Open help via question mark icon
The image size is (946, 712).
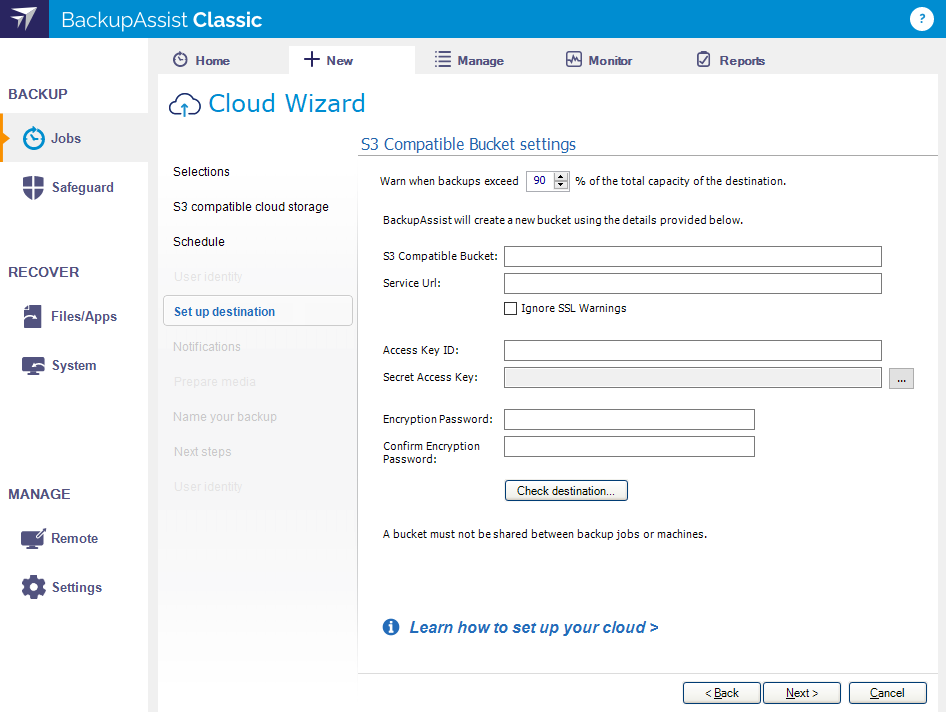pos(921,19)
